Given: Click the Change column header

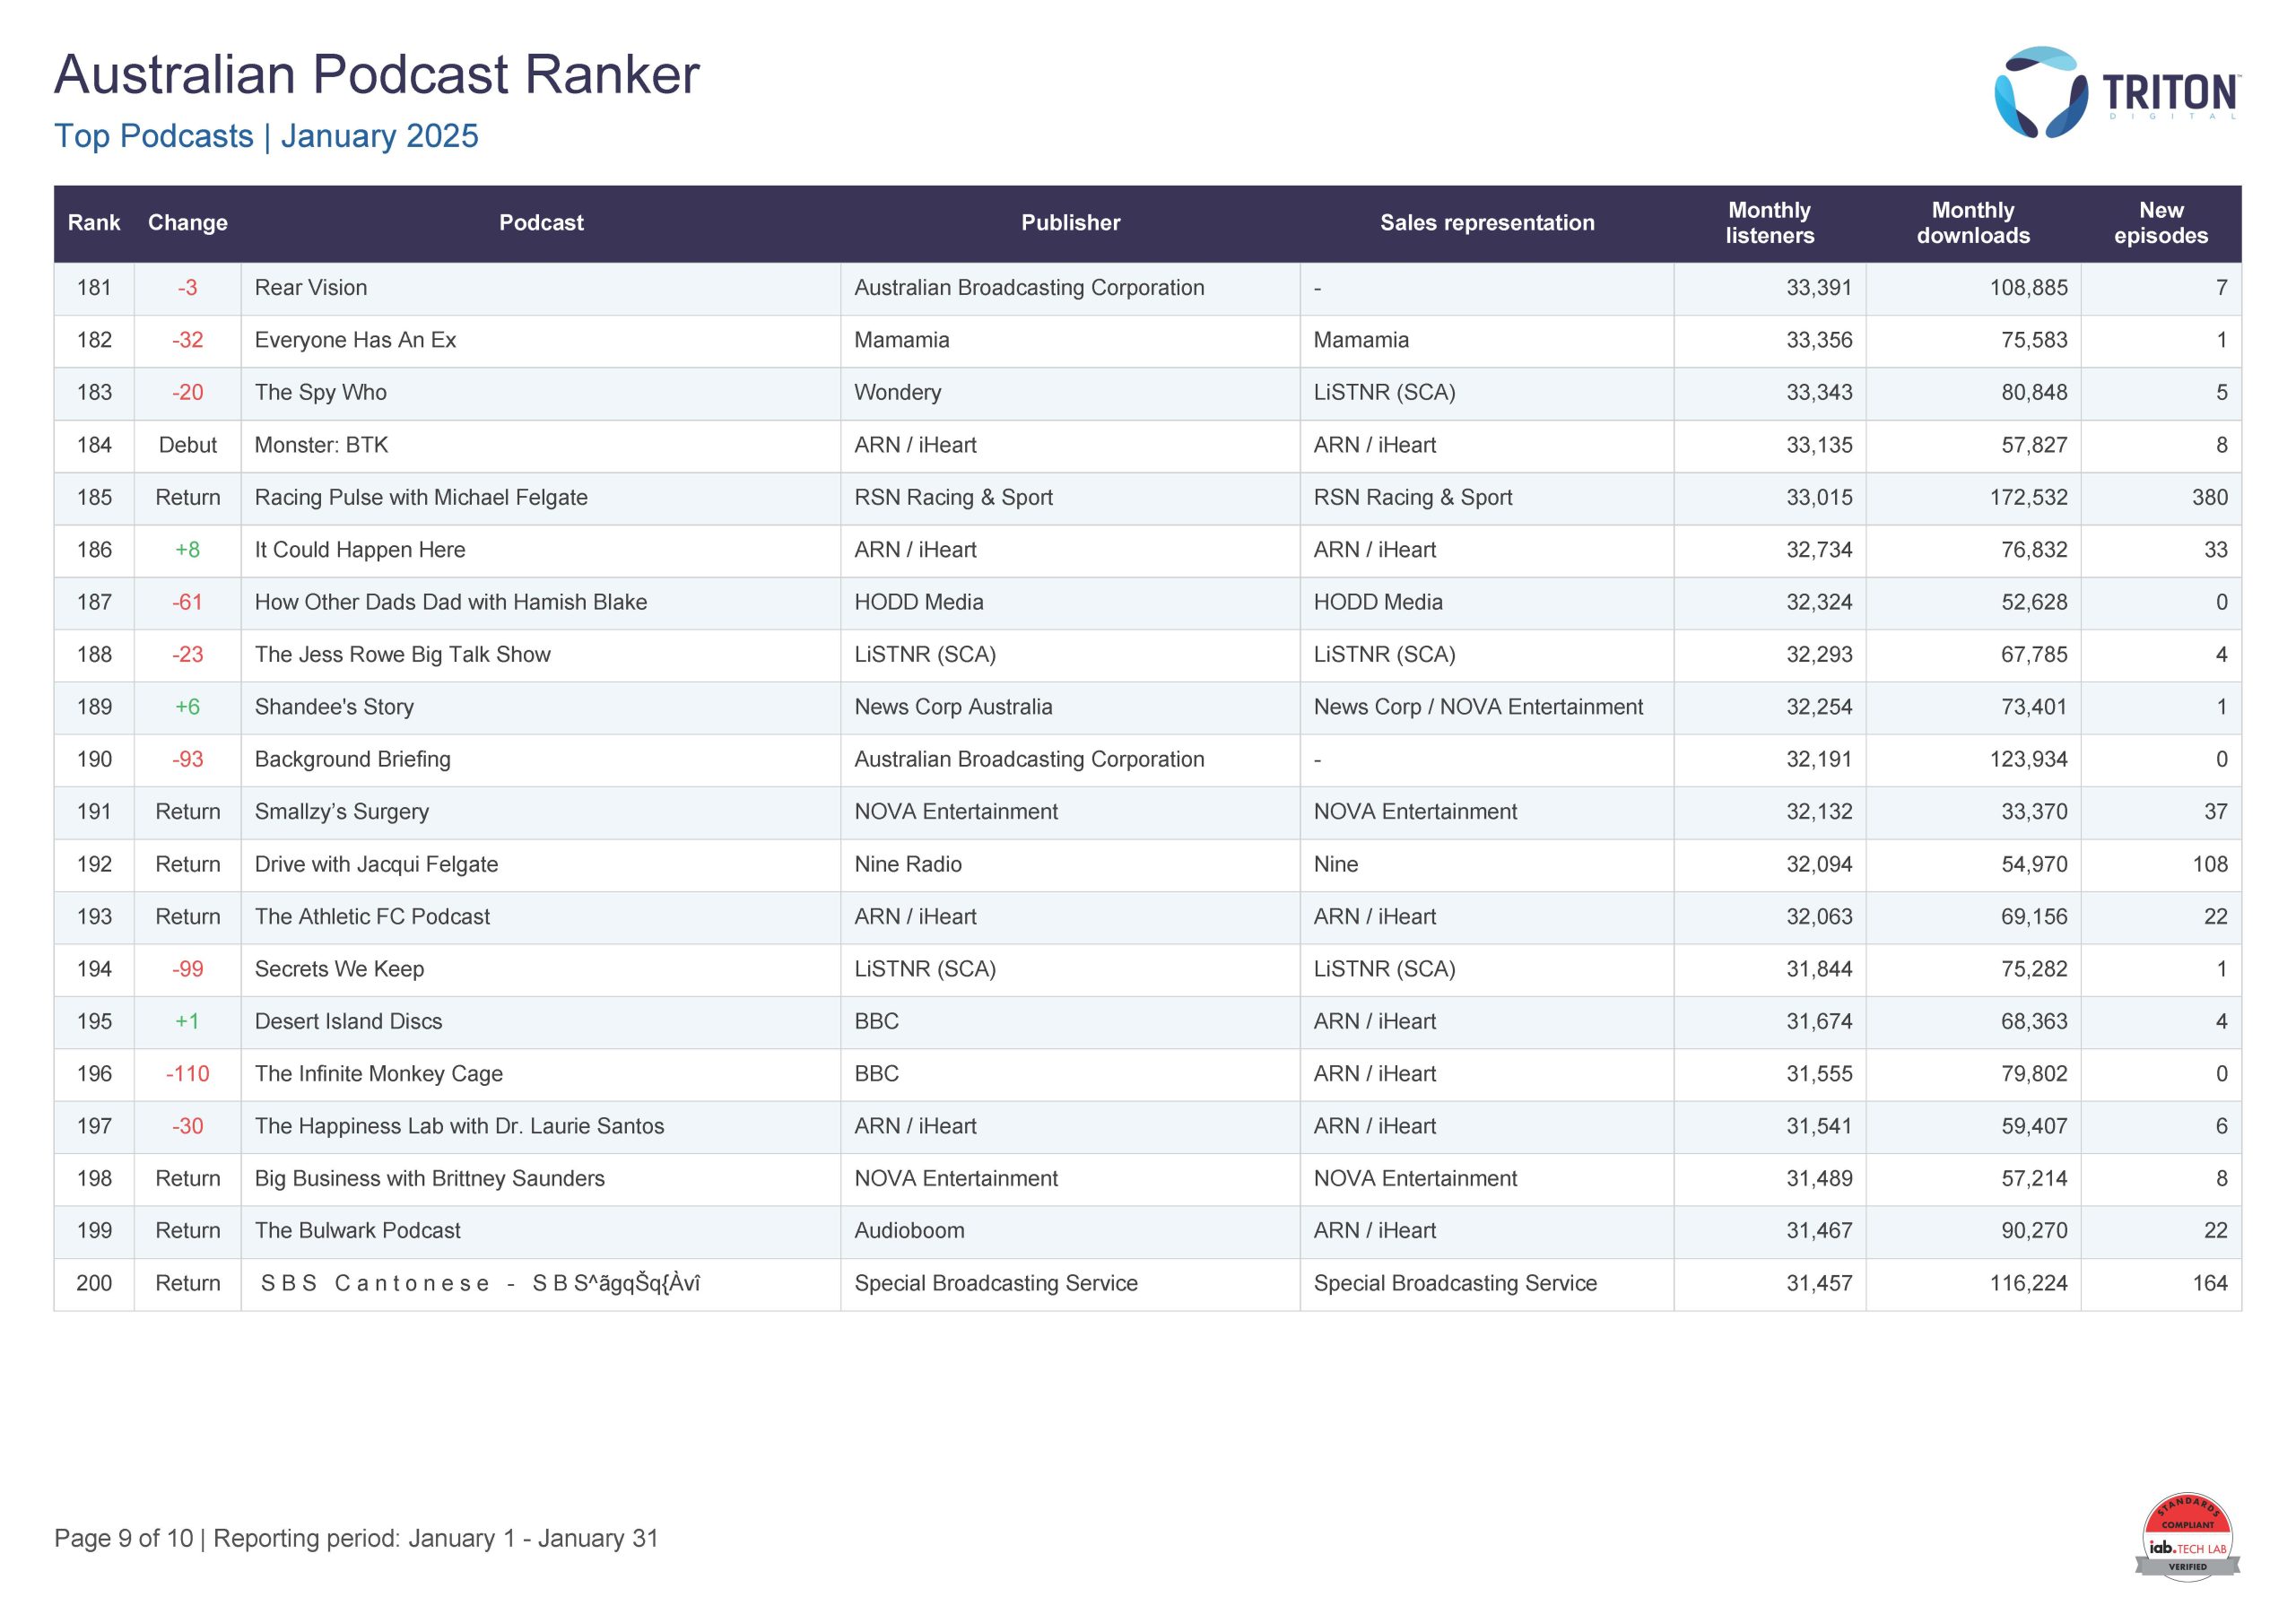Looking at the screenshot, I should tap(188, 223).
